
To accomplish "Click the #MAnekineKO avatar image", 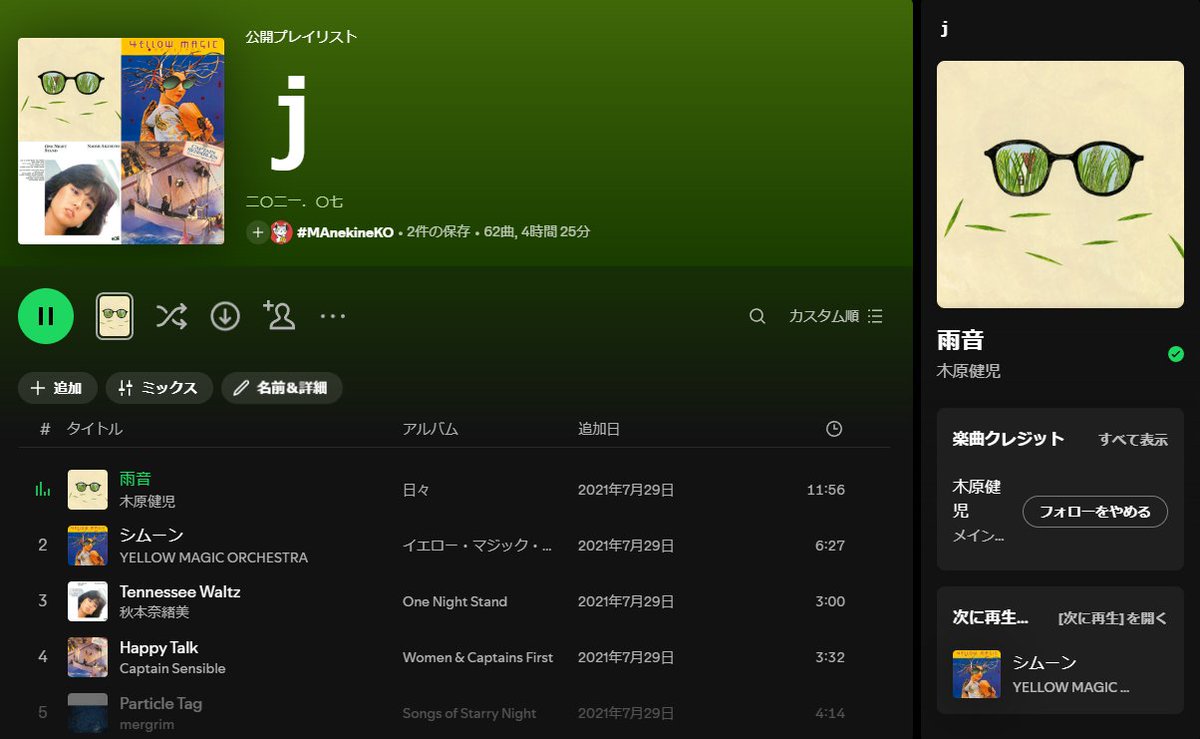I will [x=282, y=232].
